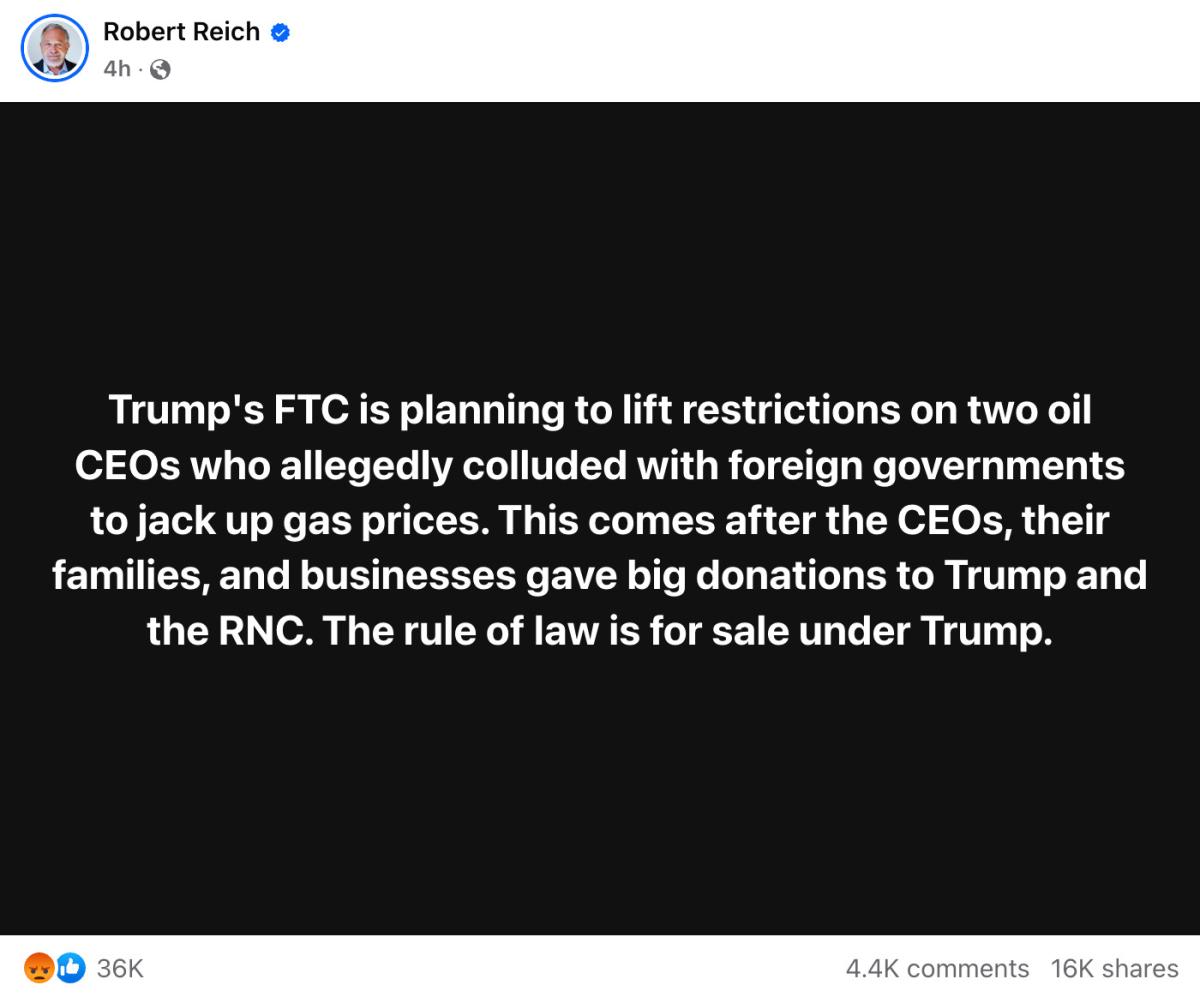This screenshot has width=1200, height=997.
Task: Click the blue verified badge icon
Action: tap(281, 32)
